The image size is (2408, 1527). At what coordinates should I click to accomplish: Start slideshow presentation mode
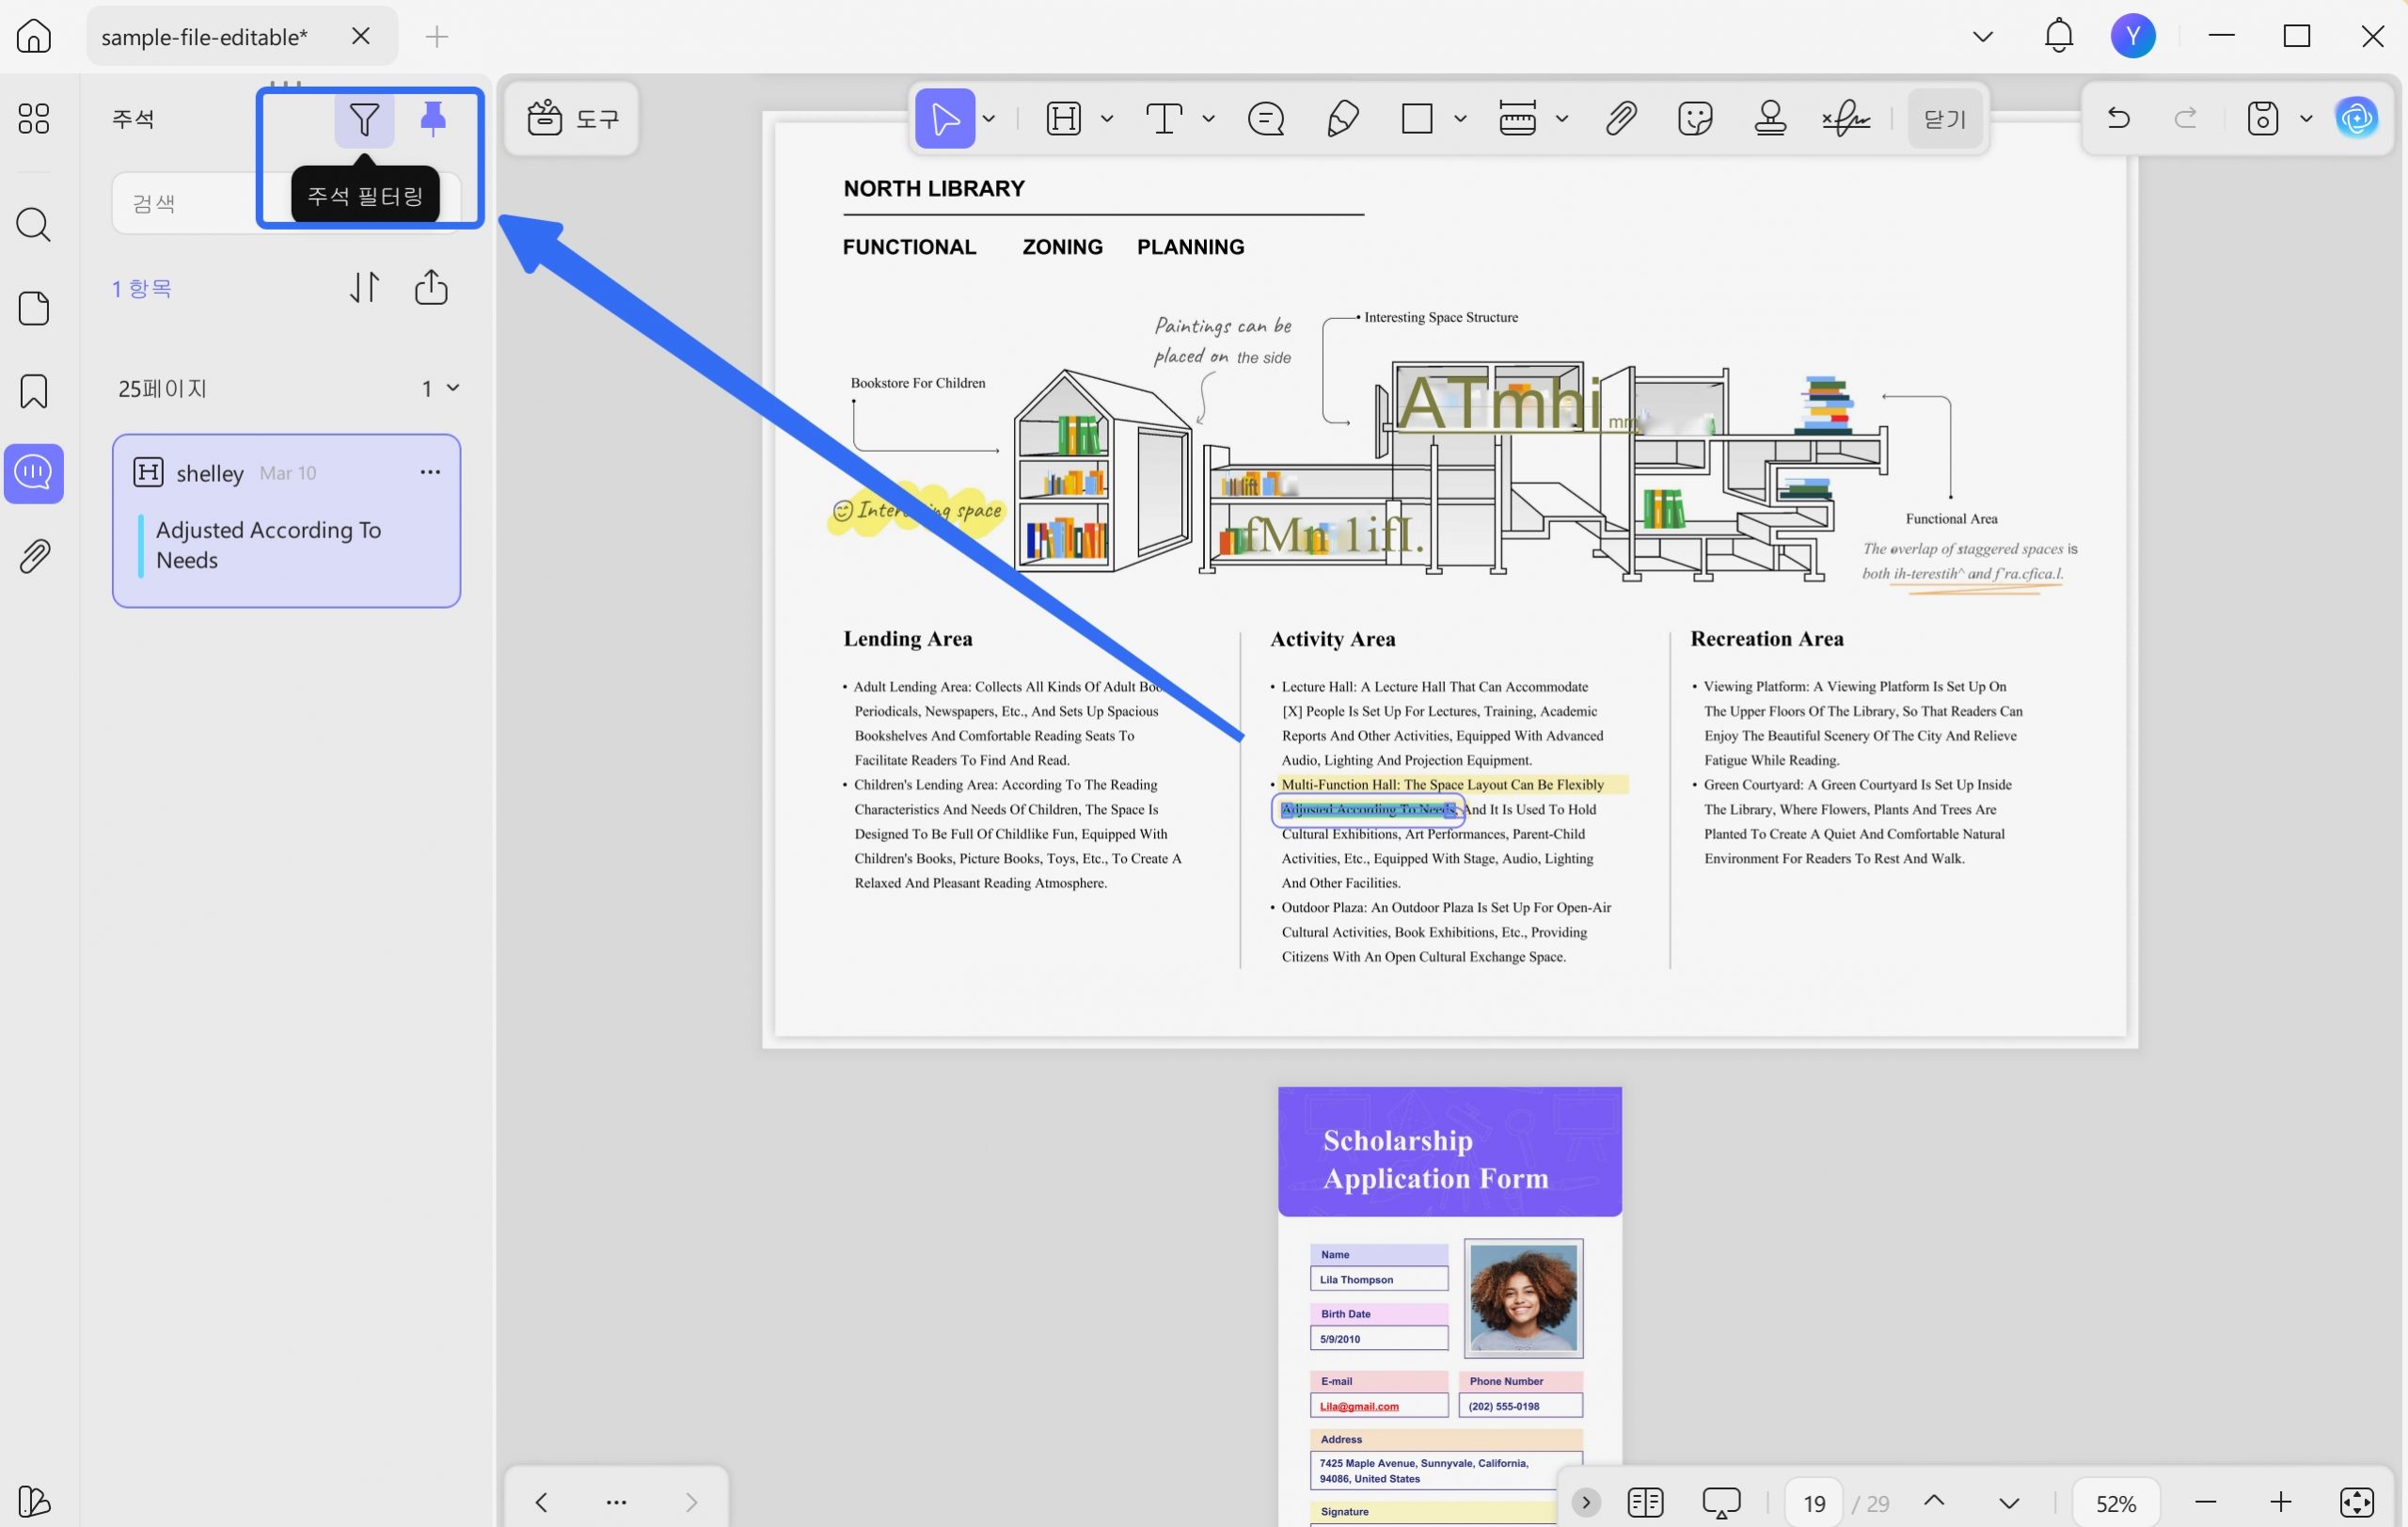tap(1721, 1502)
